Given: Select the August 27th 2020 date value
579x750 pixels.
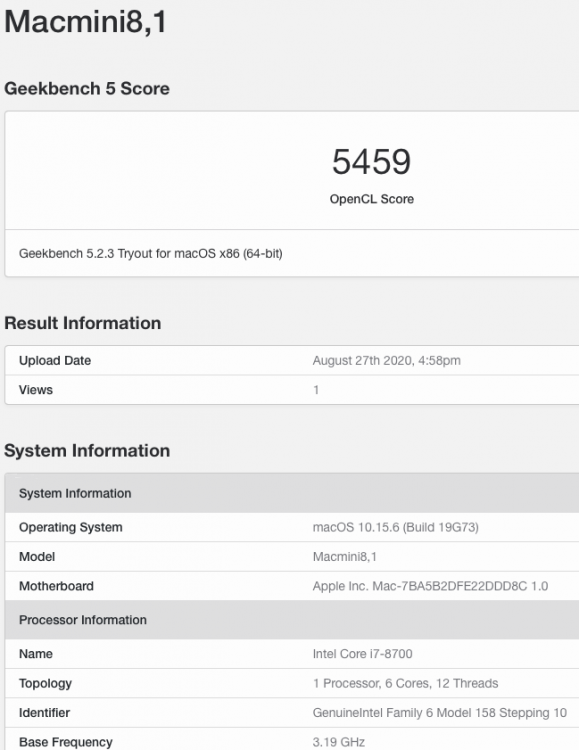Looking at the screenshot, I should (x=387, y=360).
